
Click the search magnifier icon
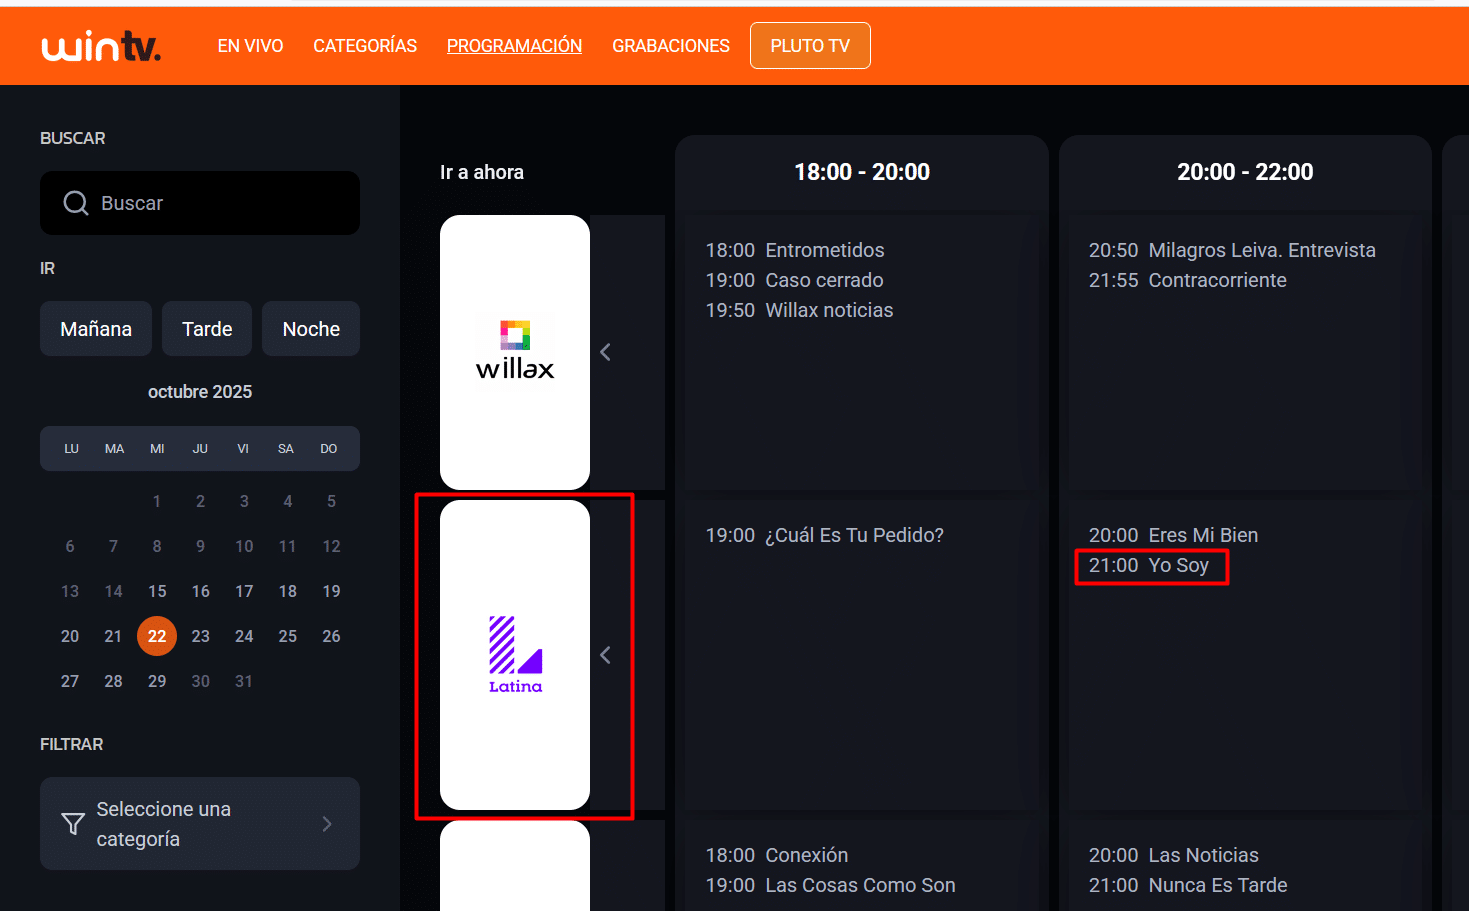(x=76, y=203)
